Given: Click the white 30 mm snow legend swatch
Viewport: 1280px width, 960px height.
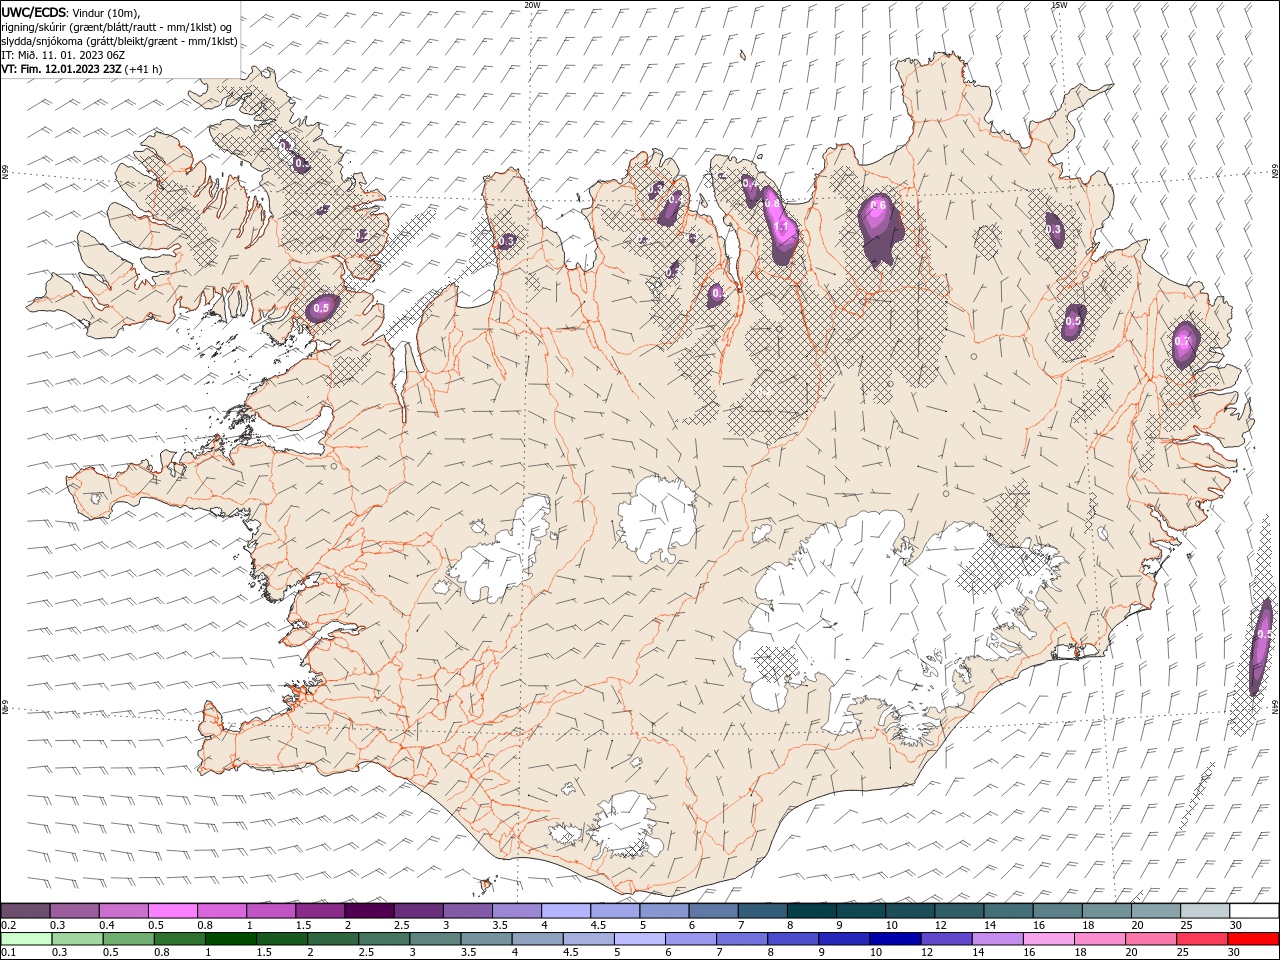Looking at the screenshot, I should click(1253, 911).
